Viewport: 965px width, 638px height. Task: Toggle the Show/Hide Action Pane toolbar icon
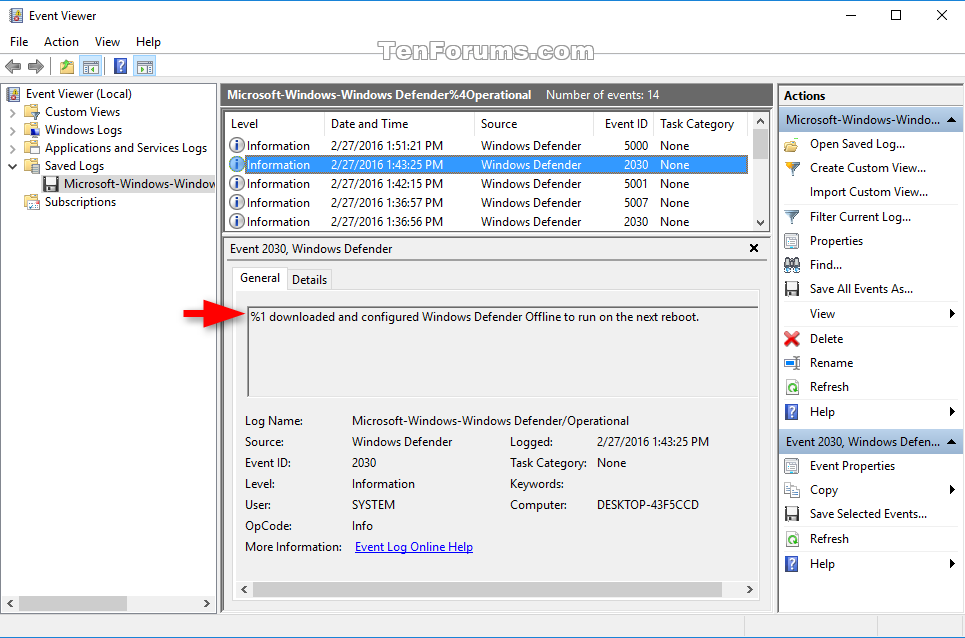tap(145, 66)
